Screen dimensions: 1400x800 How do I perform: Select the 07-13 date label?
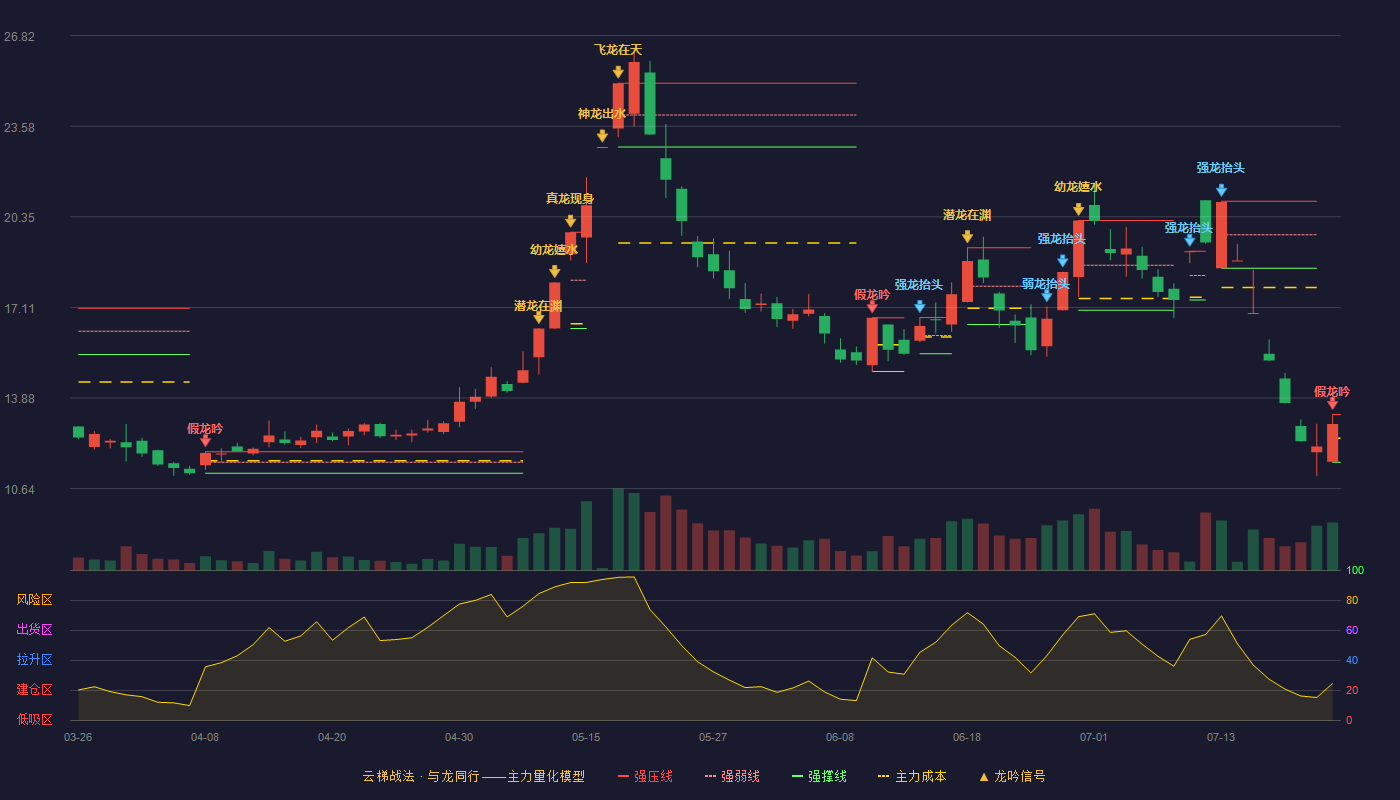(1221, 737)
